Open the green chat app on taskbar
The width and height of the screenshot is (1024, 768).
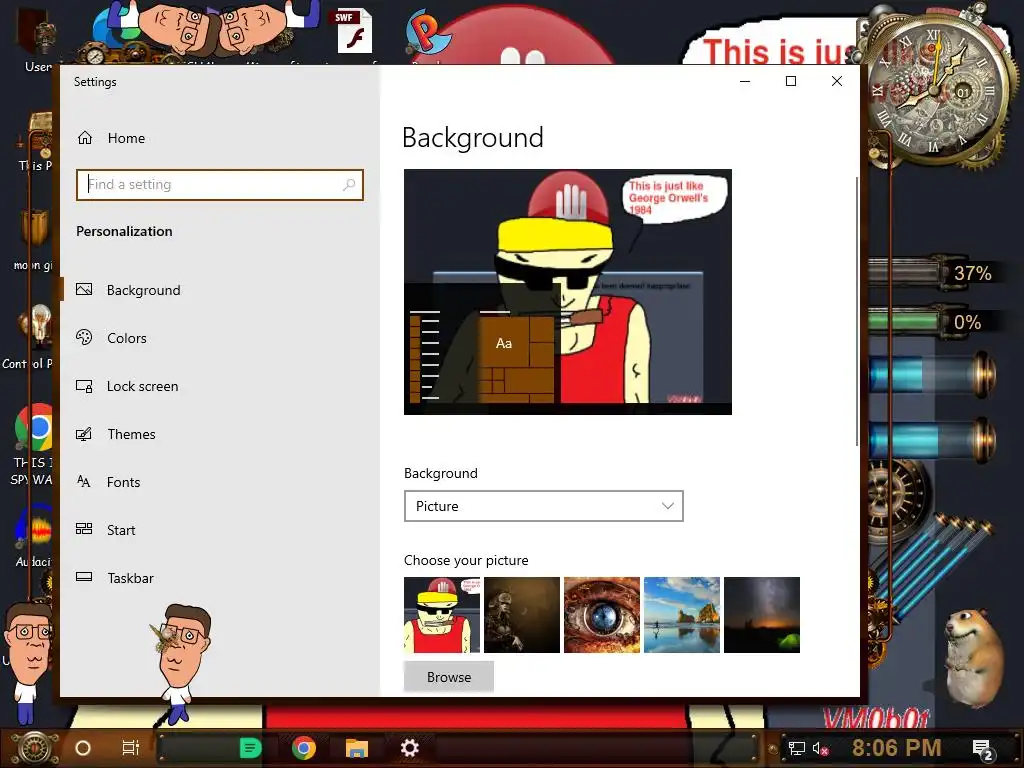tap(250, 748)
